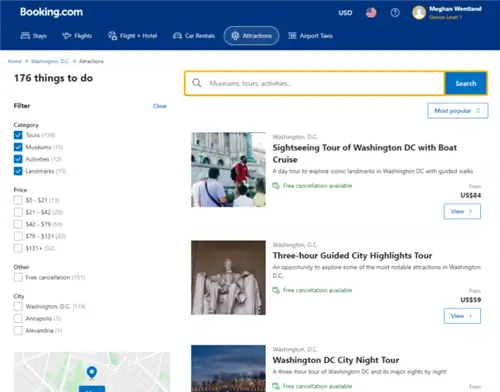Uncheck the Museums category checkbox

[18, 147]
